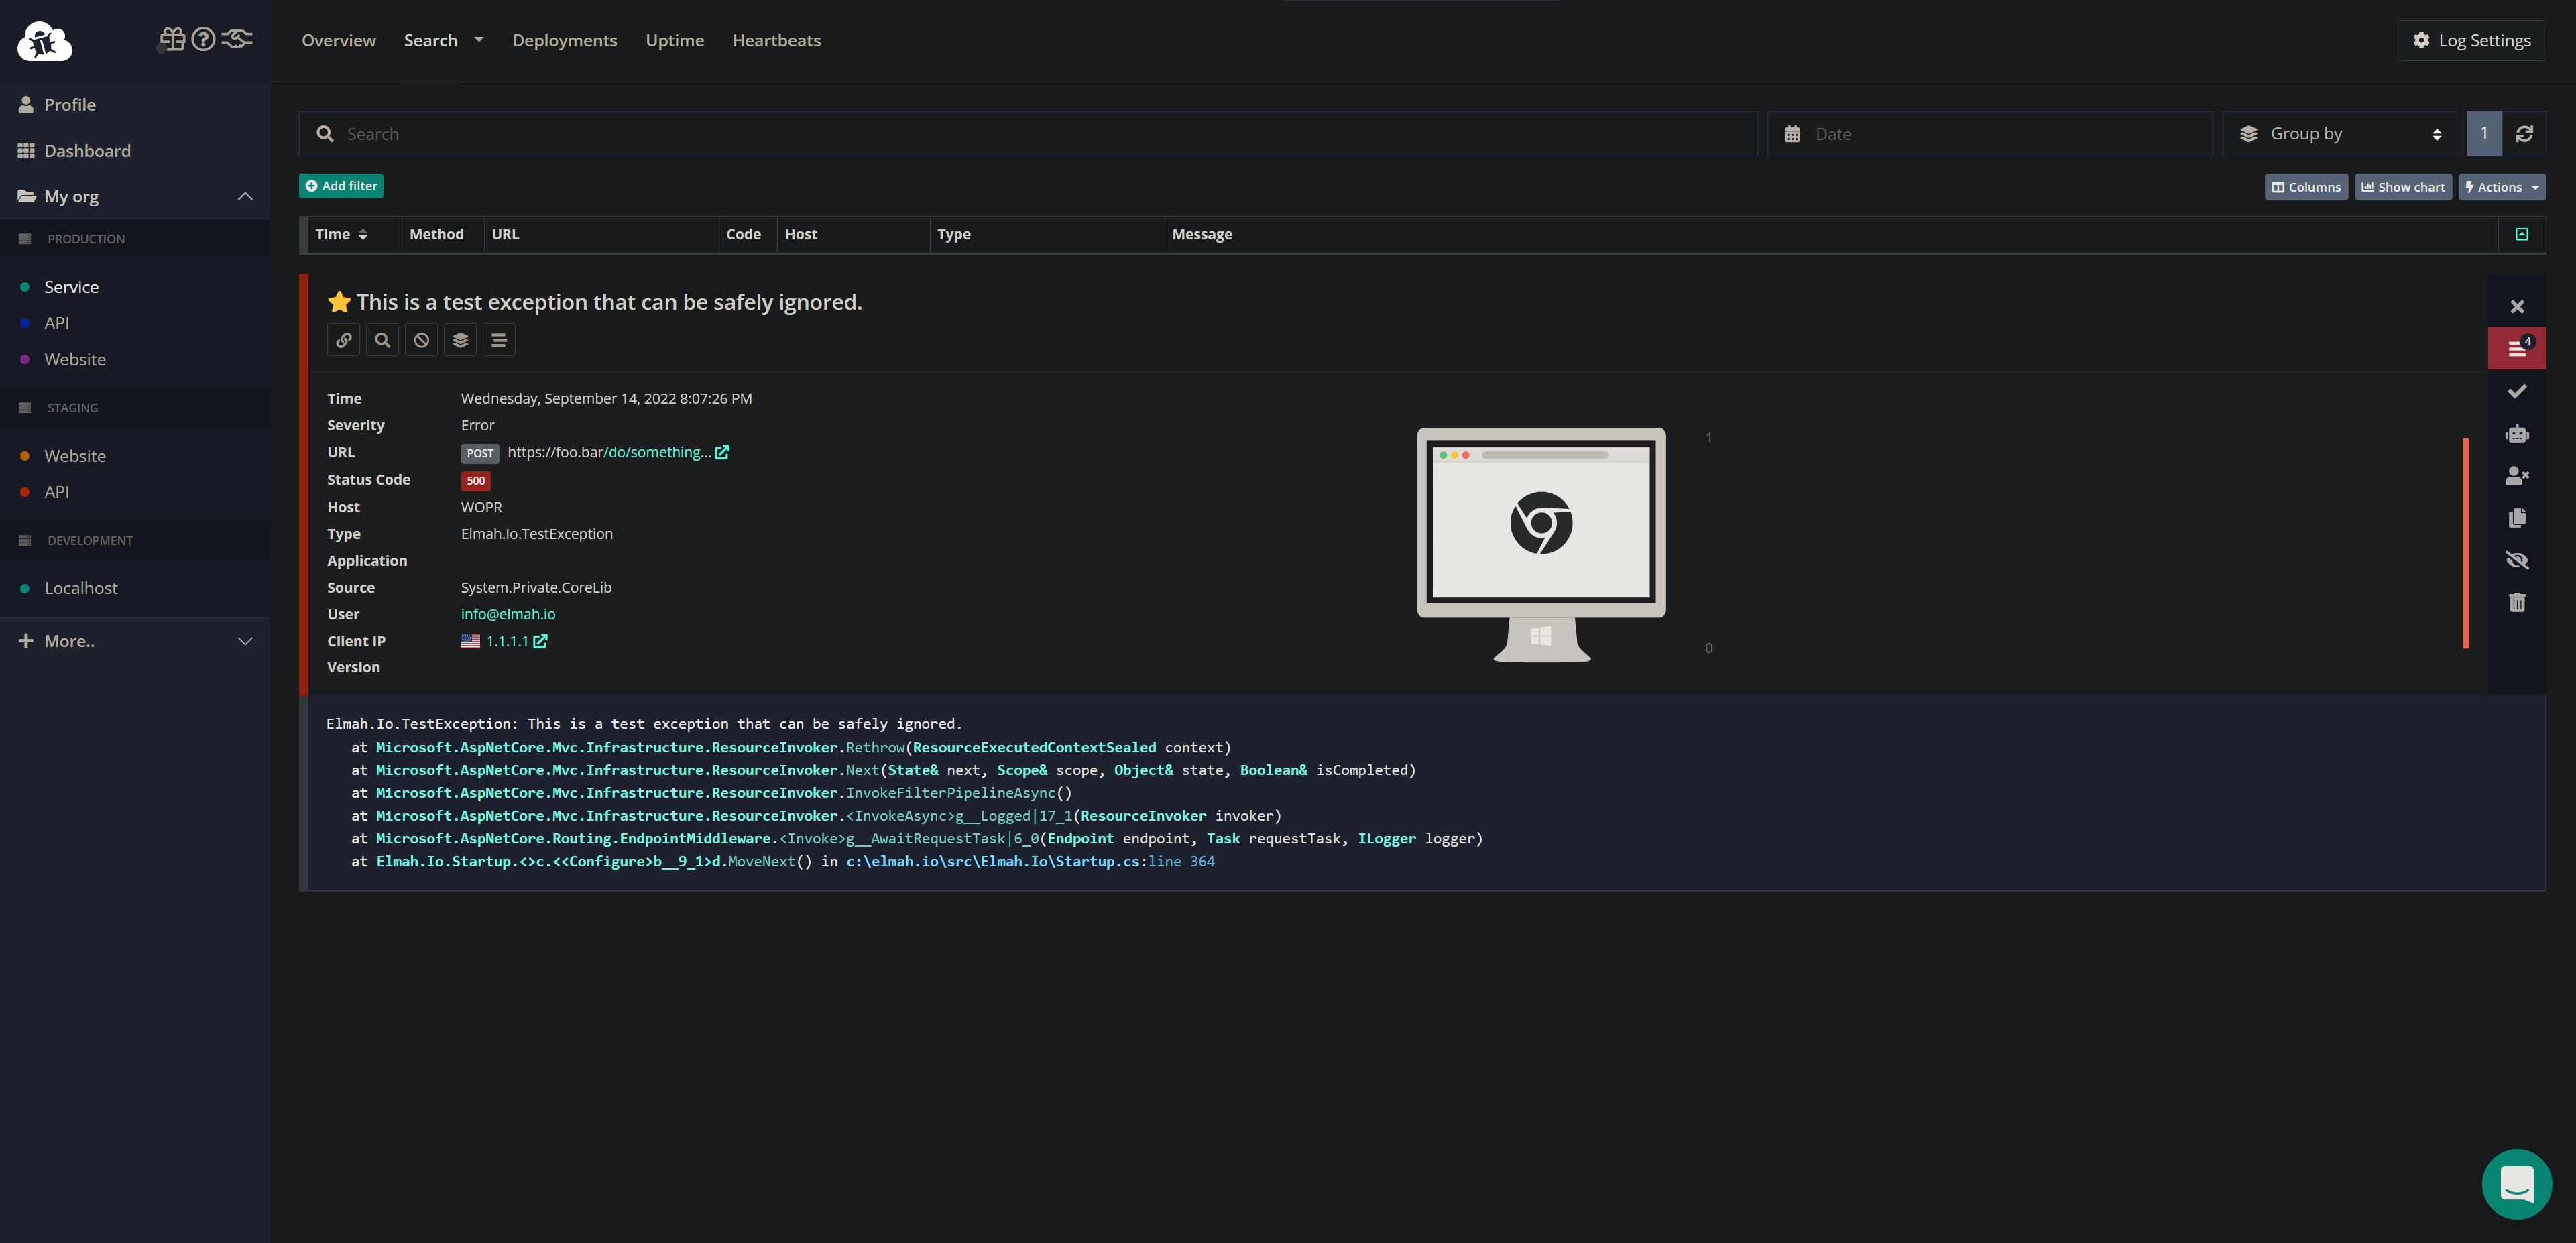Toggle the Show chart option

2404,187
